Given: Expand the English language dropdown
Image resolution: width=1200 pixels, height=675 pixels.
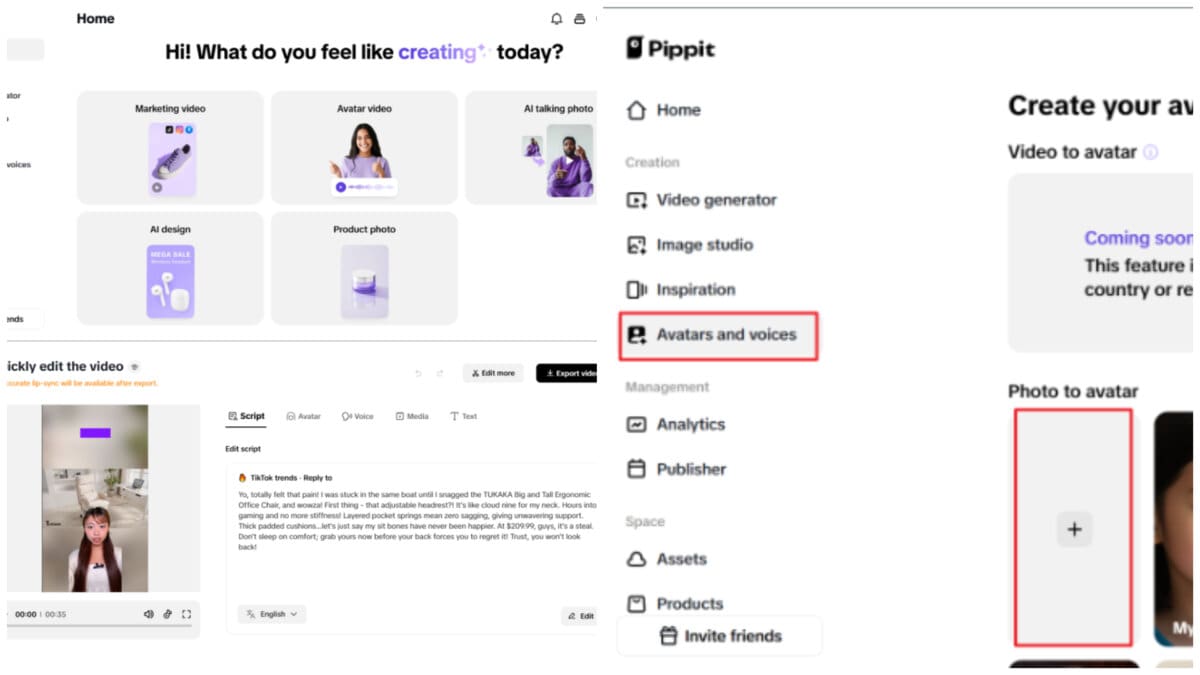Looking at the screenshot, I should (272, 614).
